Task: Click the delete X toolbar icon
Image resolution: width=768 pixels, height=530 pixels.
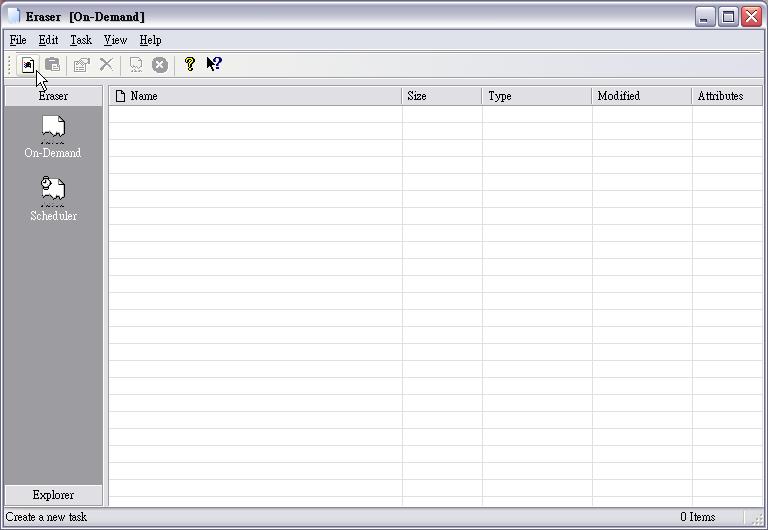Action: (x=106, y=64)
